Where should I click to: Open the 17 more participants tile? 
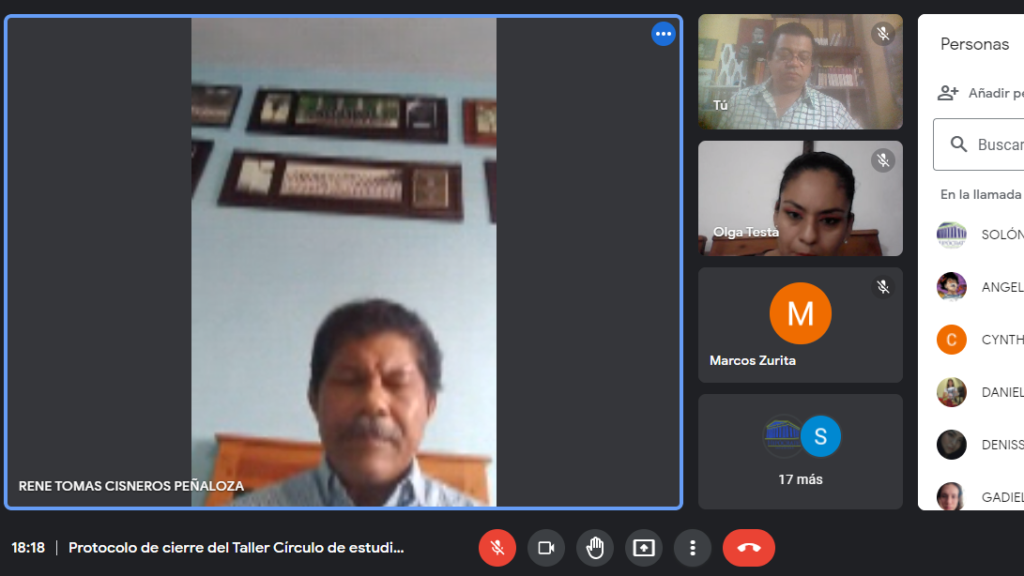(x=800, y=451)
